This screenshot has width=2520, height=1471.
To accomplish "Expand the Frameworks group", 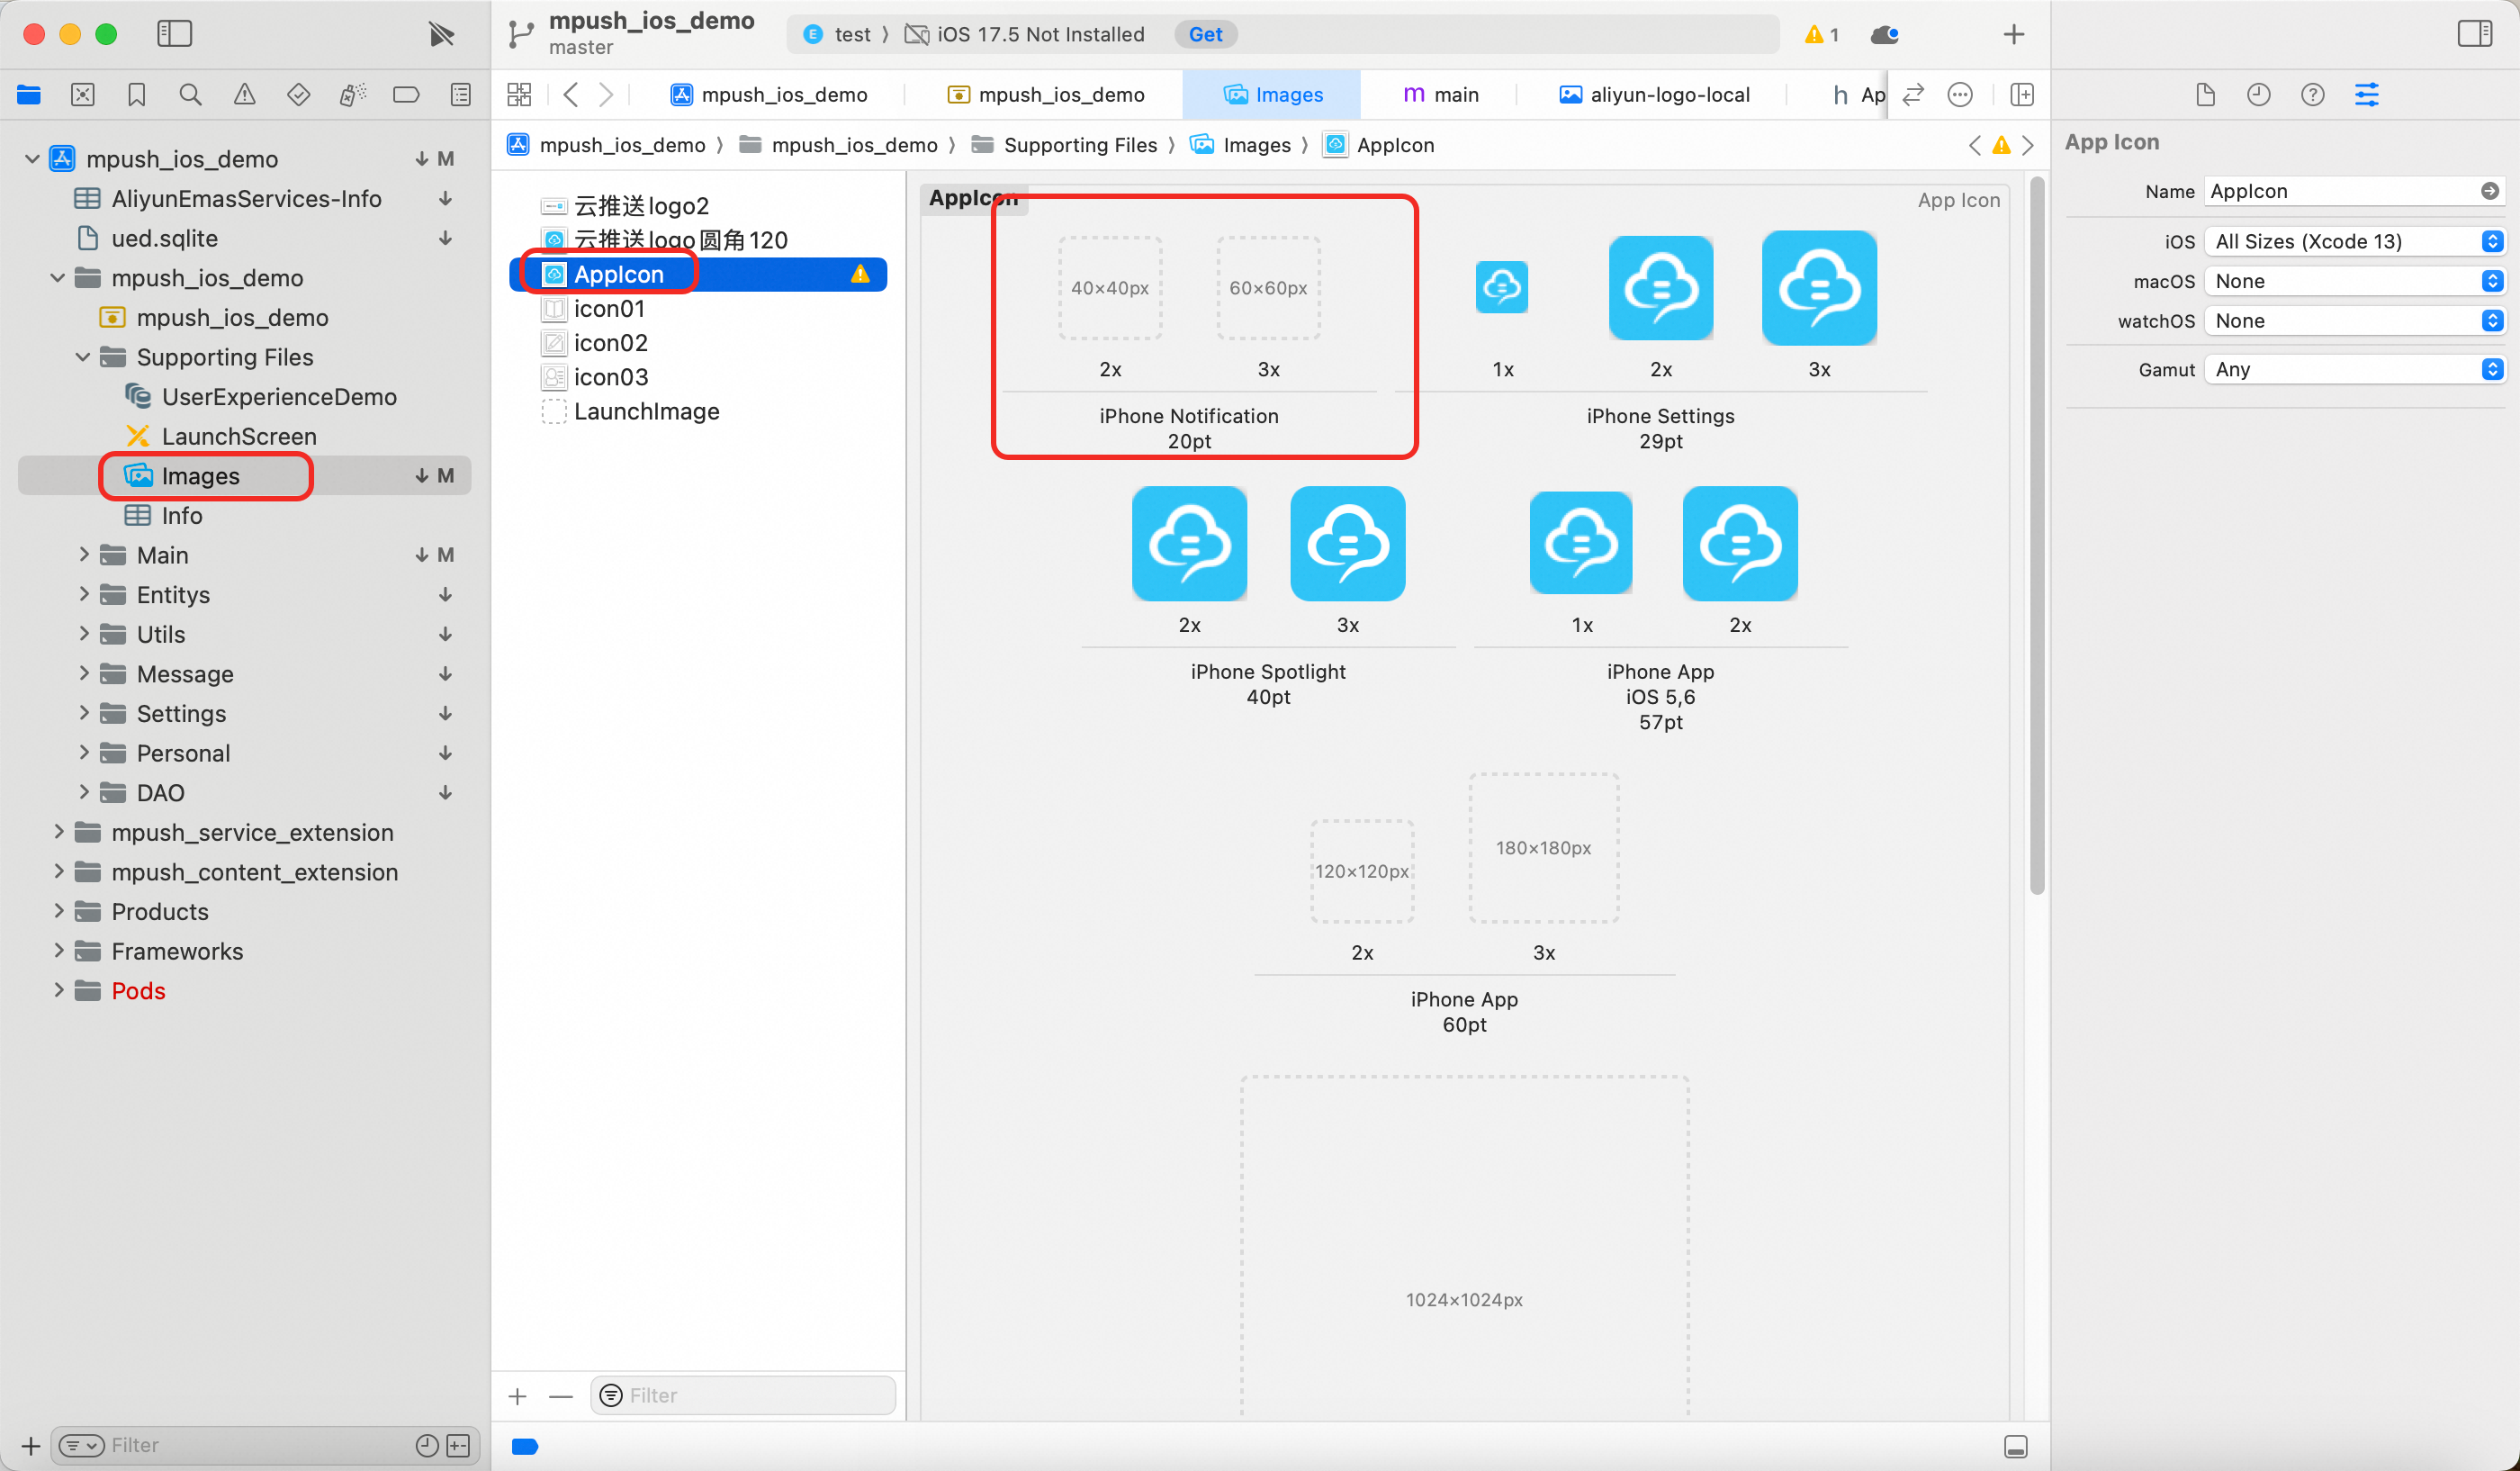I will pyautogui.click(x=58, y=950).
